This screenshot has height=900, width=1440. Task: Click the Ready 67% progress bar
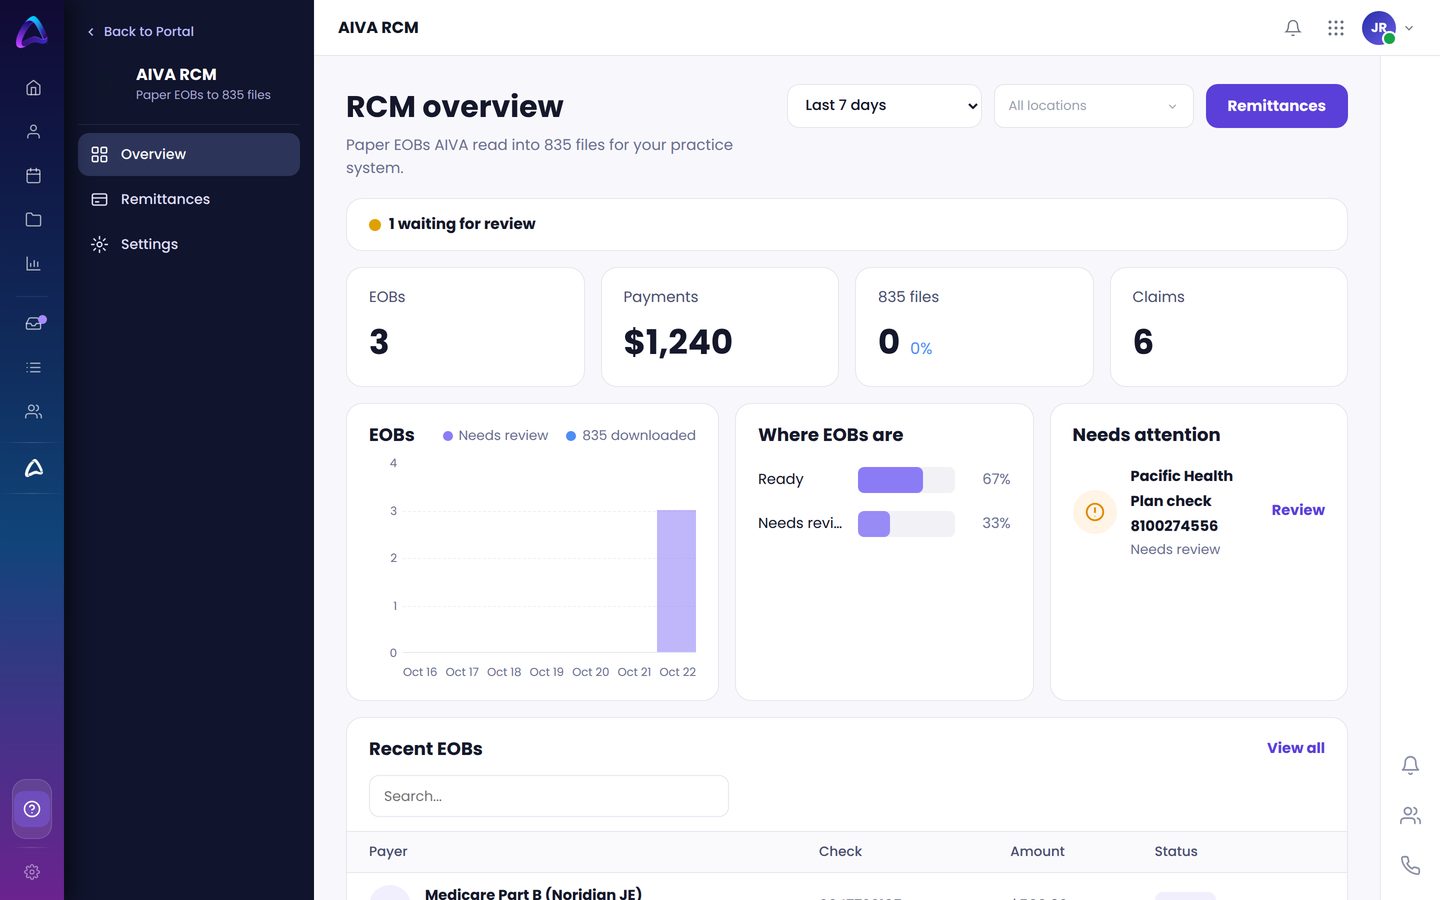click(906, 480)
